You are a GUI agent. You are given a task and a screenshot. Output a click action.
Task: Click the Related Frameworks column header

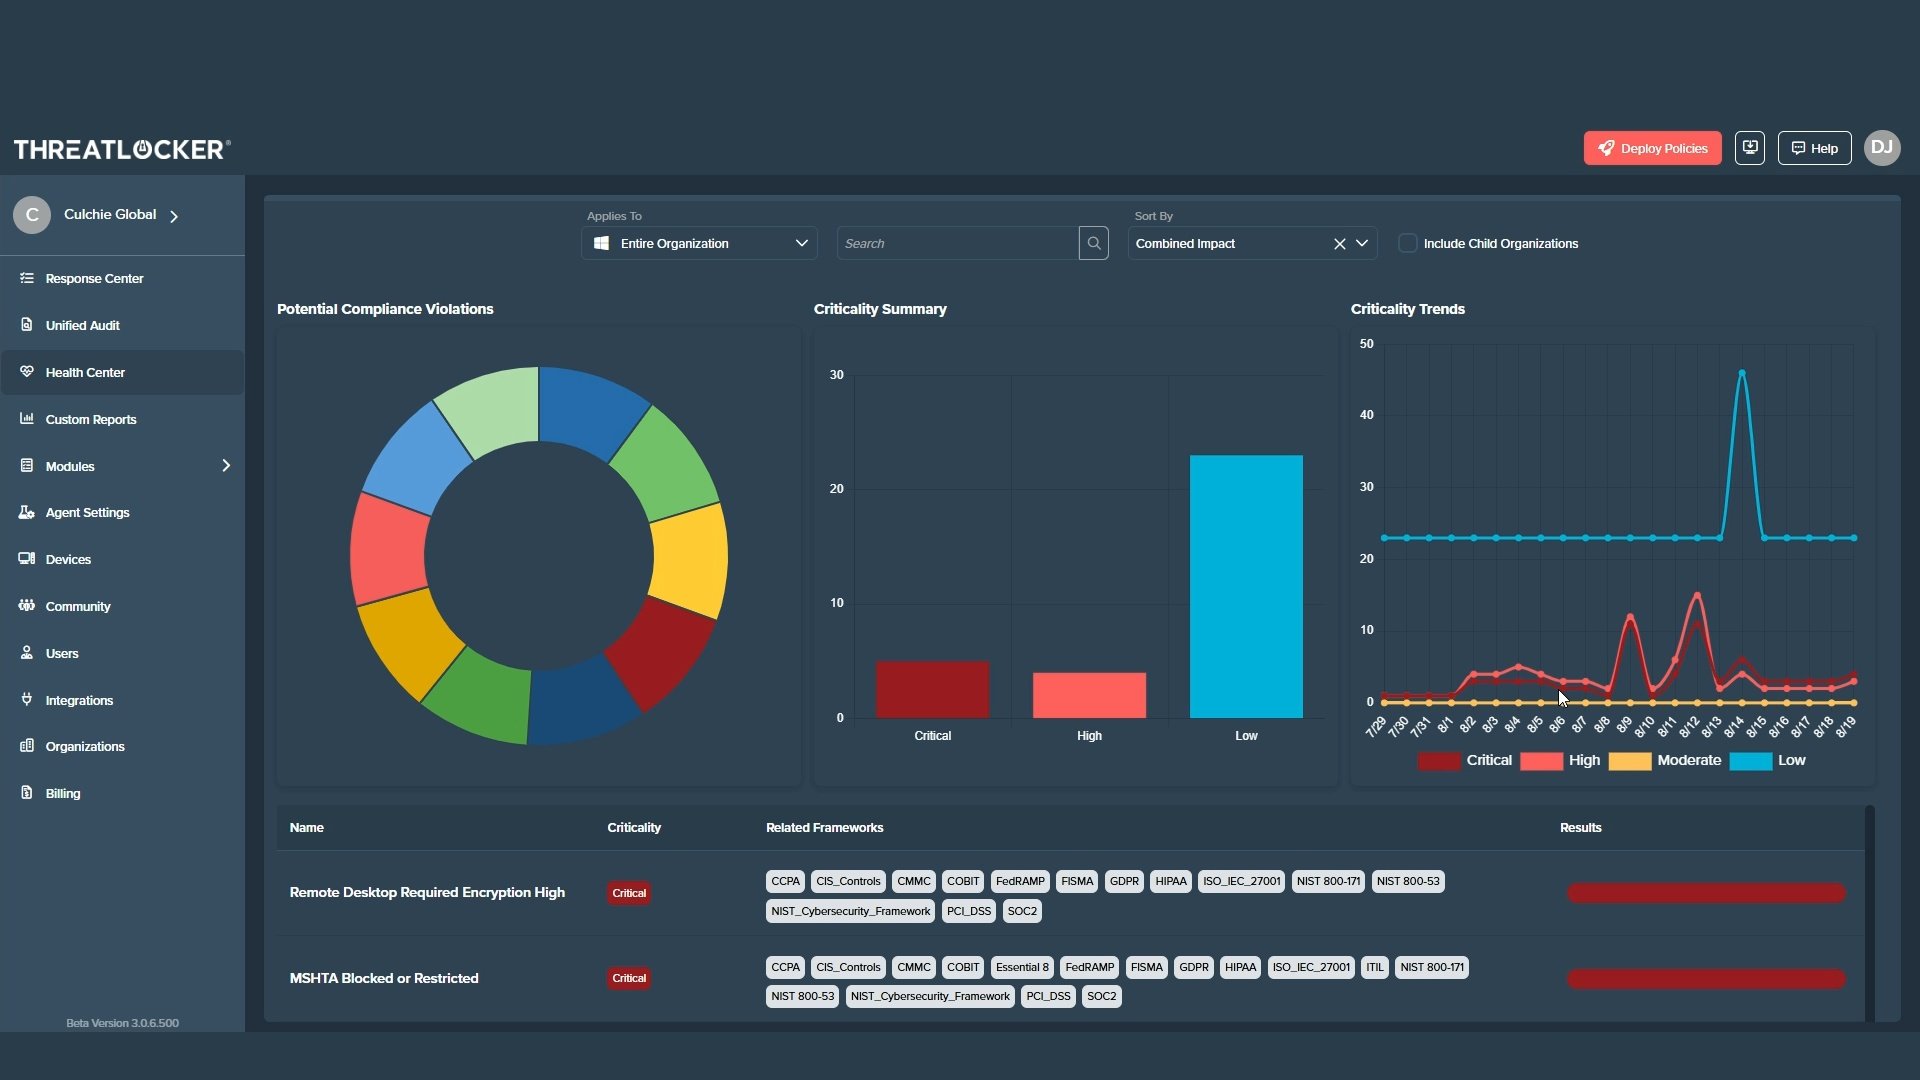pyautogui.click(x=824, y=827)
